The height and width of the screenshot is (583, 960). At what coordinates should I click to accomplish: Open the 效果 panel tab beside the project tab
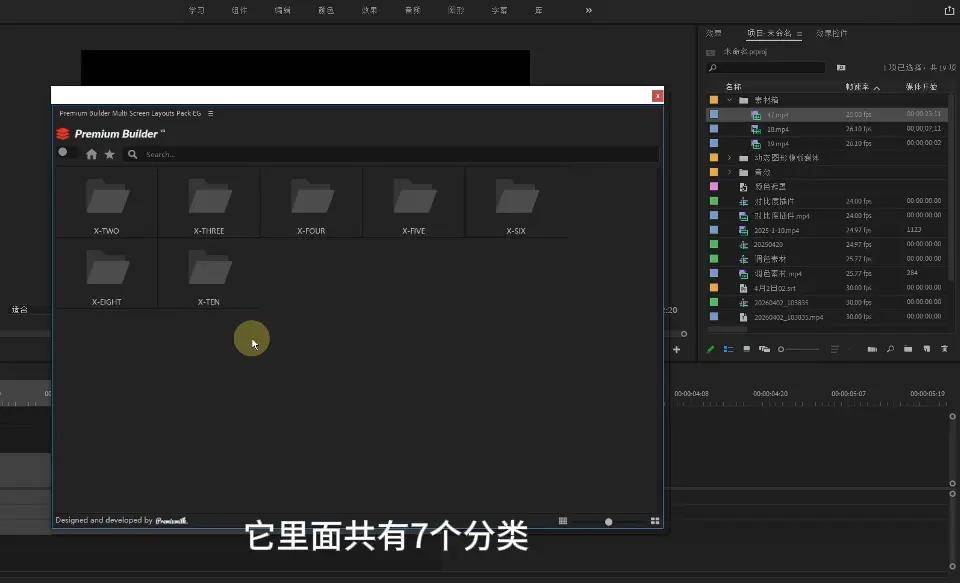[x=713, y=33]
